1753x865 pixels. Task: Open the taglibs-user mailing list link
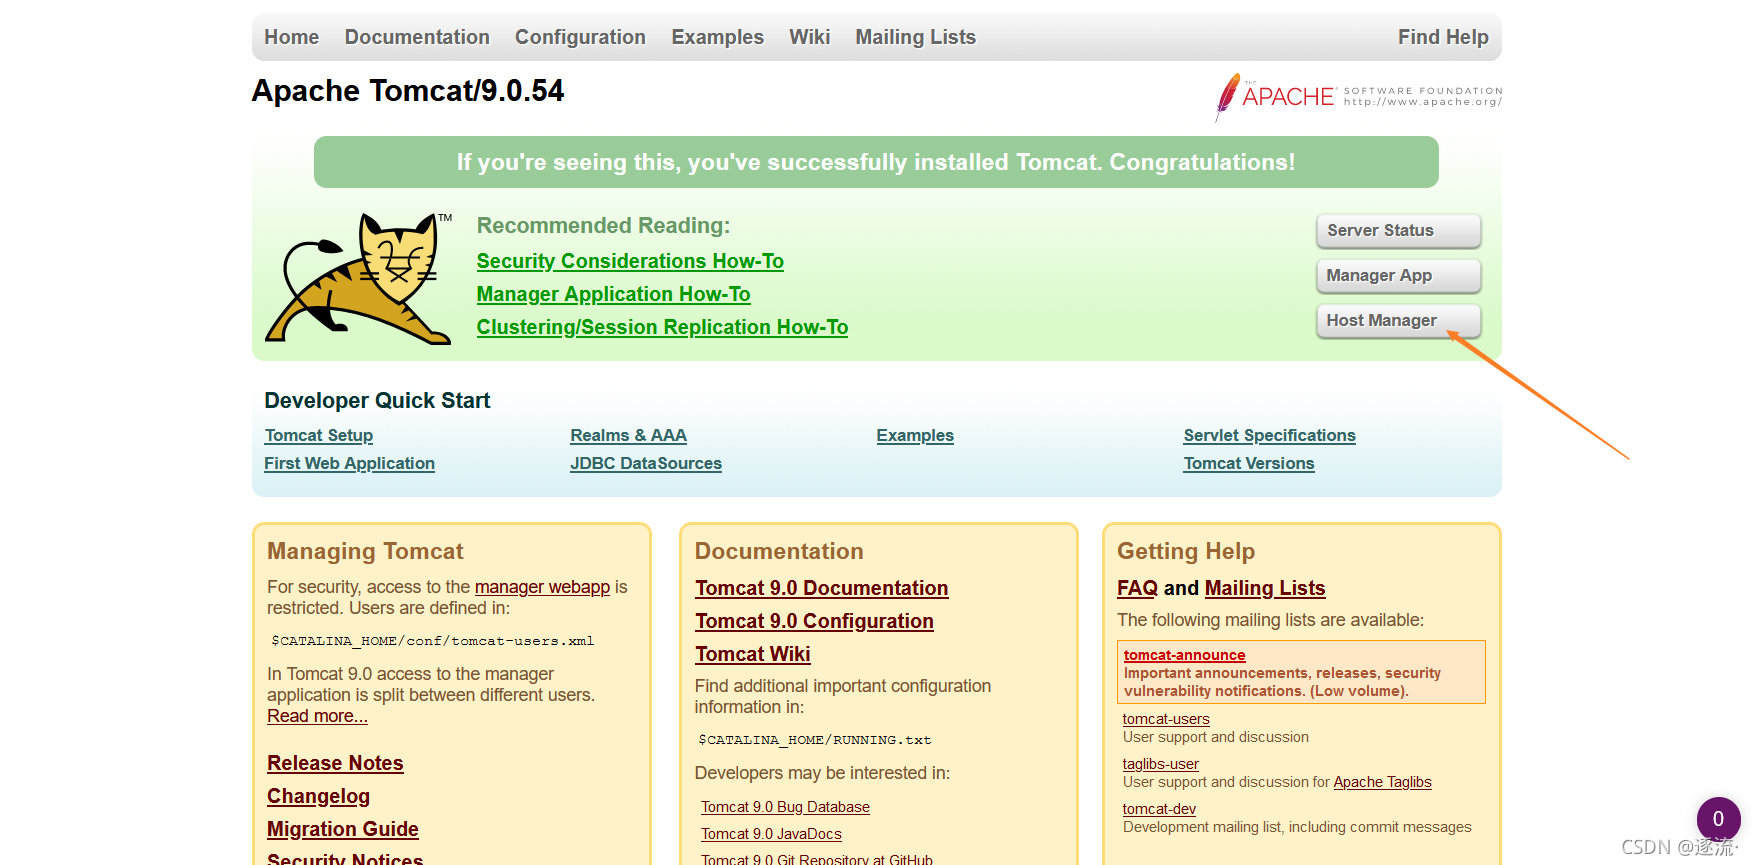tap(1160, 764)
